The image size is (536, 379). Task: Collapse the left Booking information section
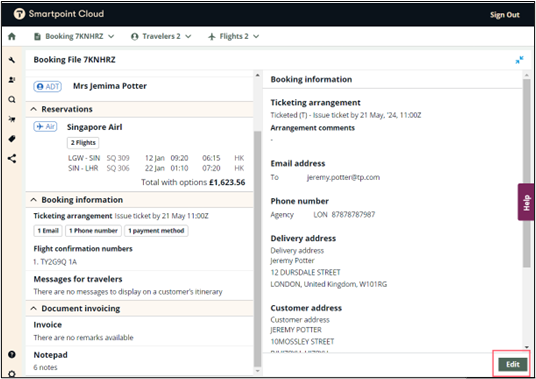[x=34, y=200]
